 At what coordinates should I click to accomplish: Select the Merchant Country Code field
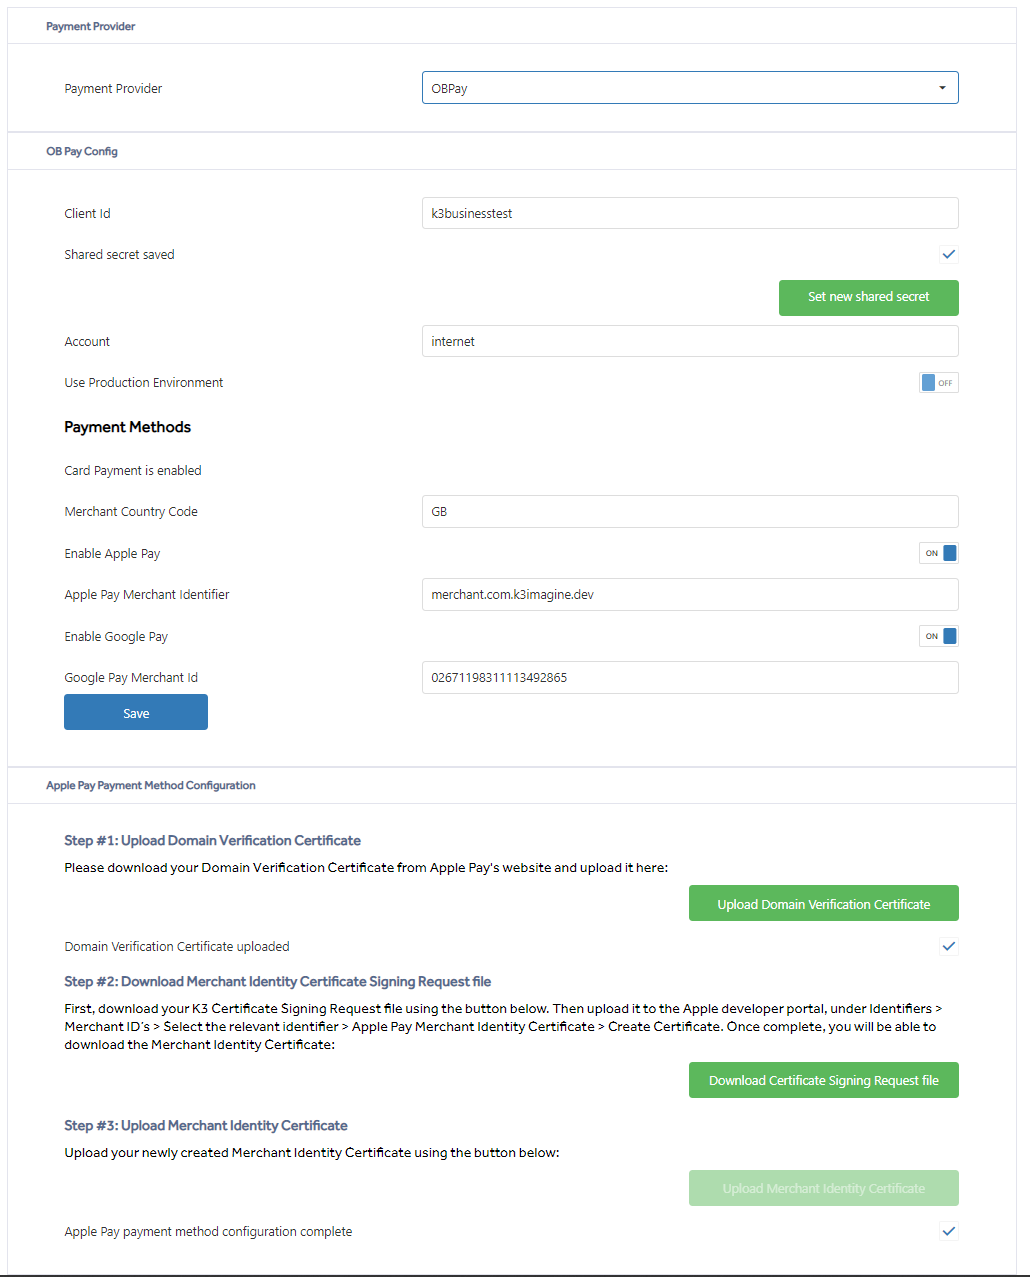[x=690, y=511]
